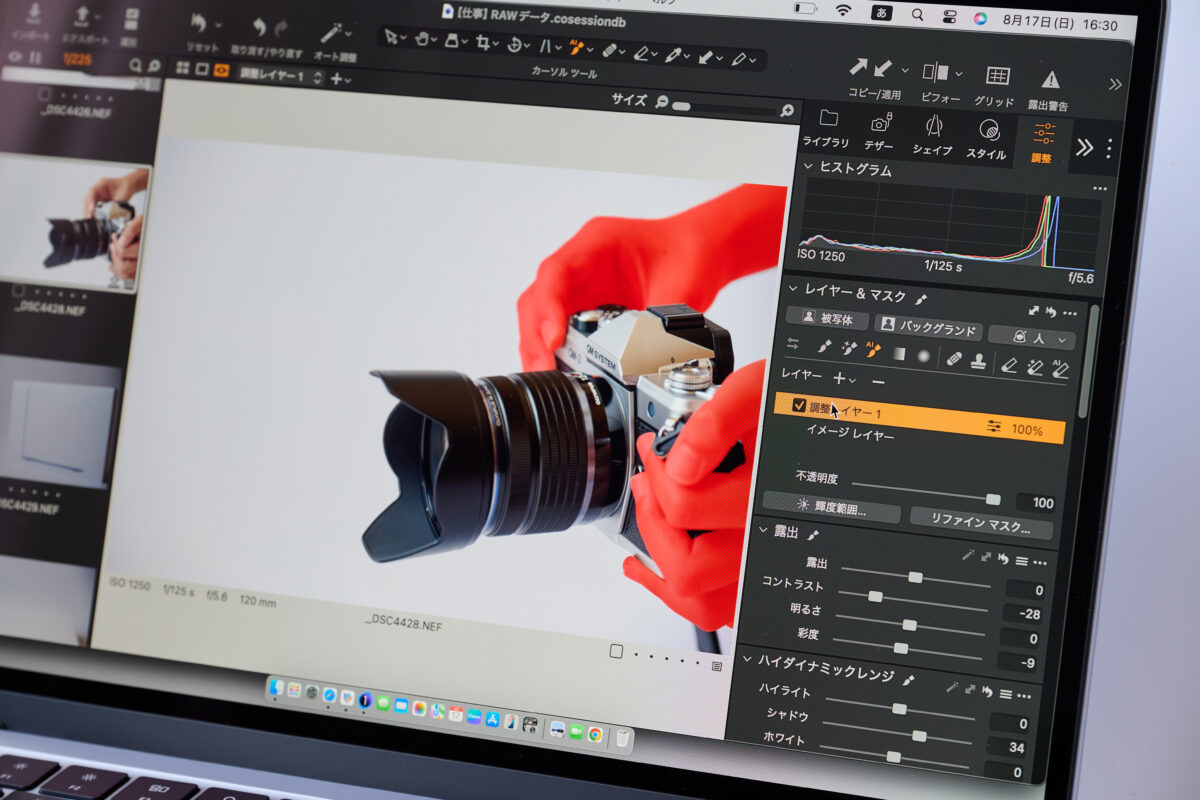Viewport: 1200px width, 800px height.
Task: Click the Opacity (不透明度) slider handle
Action: (x=992, y=499)
